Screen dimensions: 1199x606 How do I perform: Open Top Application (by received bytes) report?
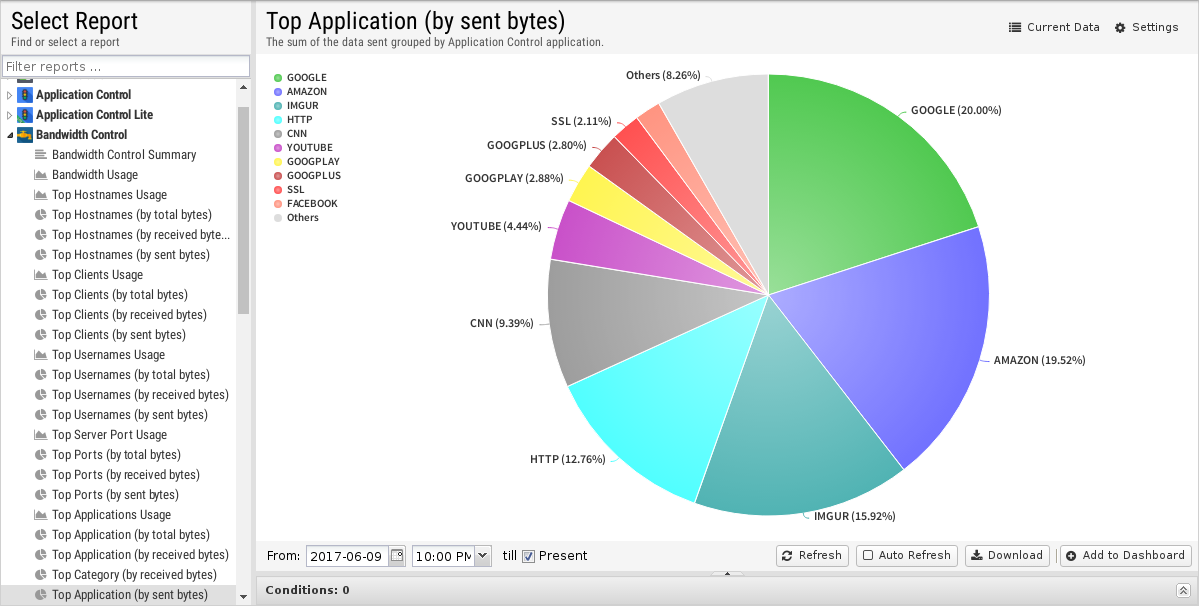(140, 555)
